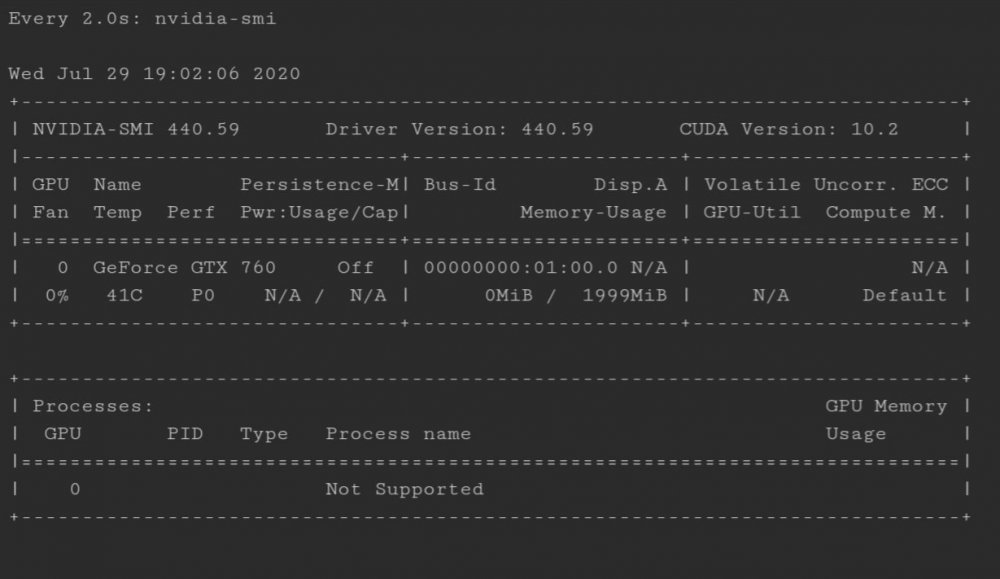The width and height of the screenshot is (1000, 579).
Task: Click the Persistence-M column header
Action: click(320, 185)
